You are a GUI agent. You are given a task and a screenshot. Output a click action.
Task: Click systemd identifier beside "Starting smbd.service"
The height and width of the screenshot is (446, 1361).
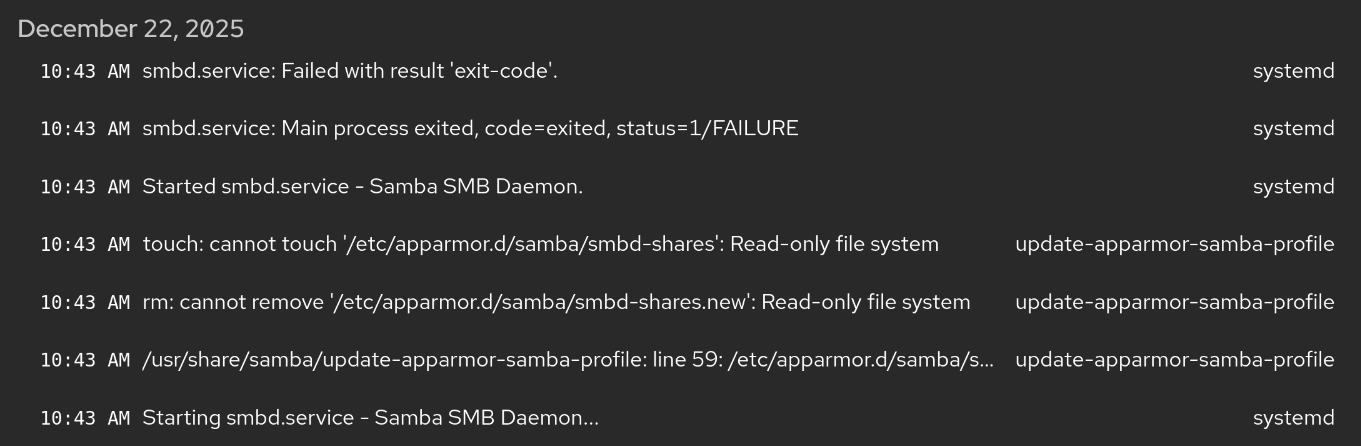click(x=1293, y=418)
